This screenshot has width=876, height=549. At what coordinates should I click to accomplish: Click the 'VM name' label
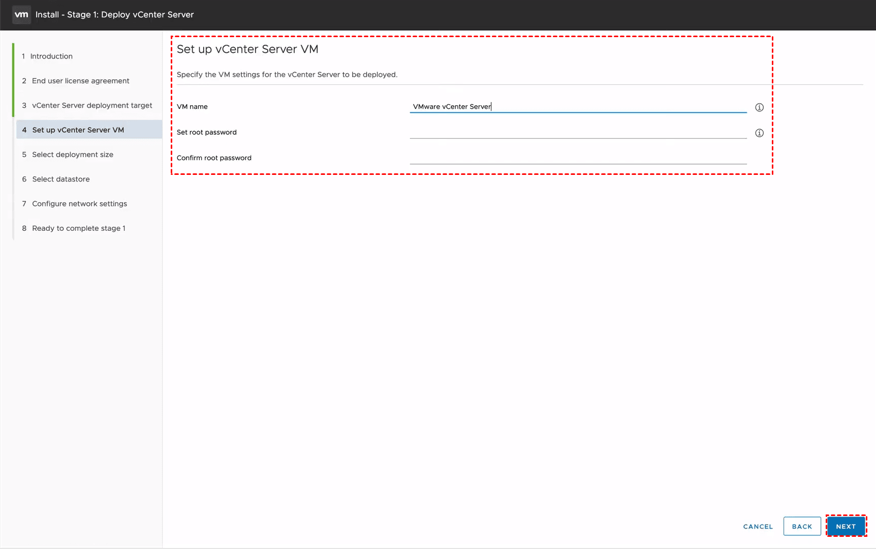click(x=192, y=106)
